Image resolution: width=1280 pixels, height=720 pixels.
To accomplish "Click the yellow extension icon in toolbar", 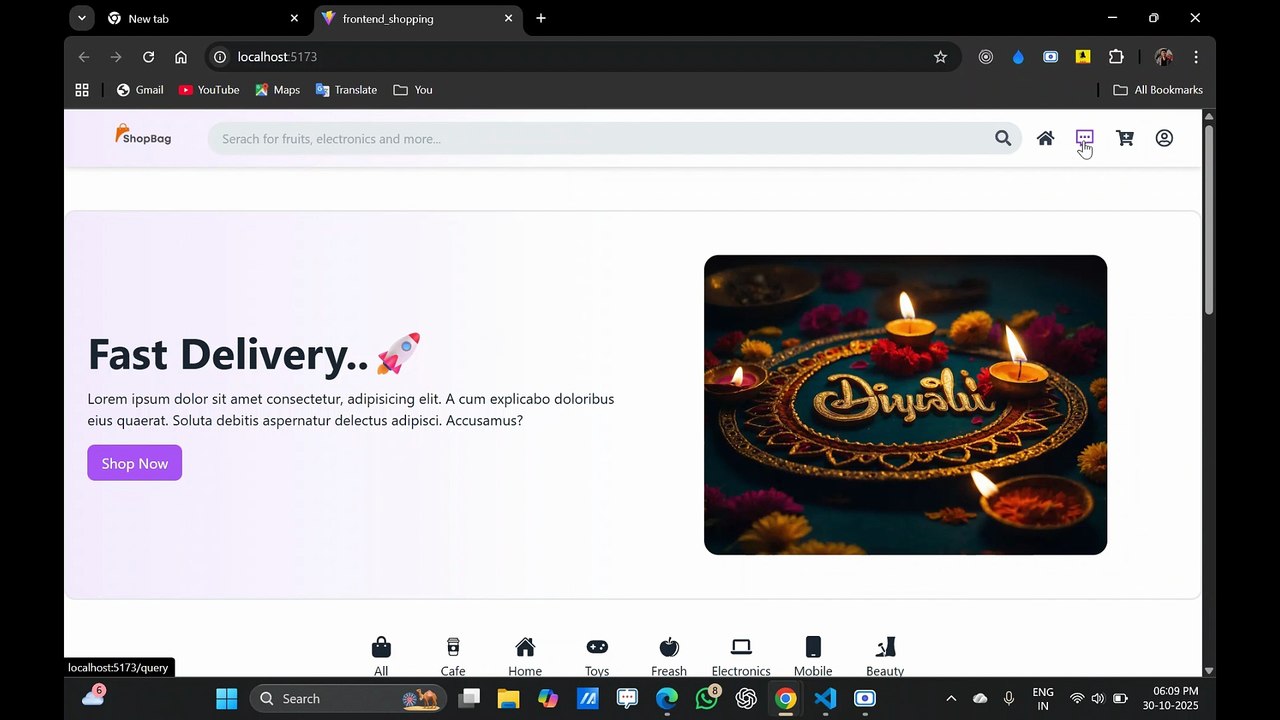I will tap(1083, 57).
